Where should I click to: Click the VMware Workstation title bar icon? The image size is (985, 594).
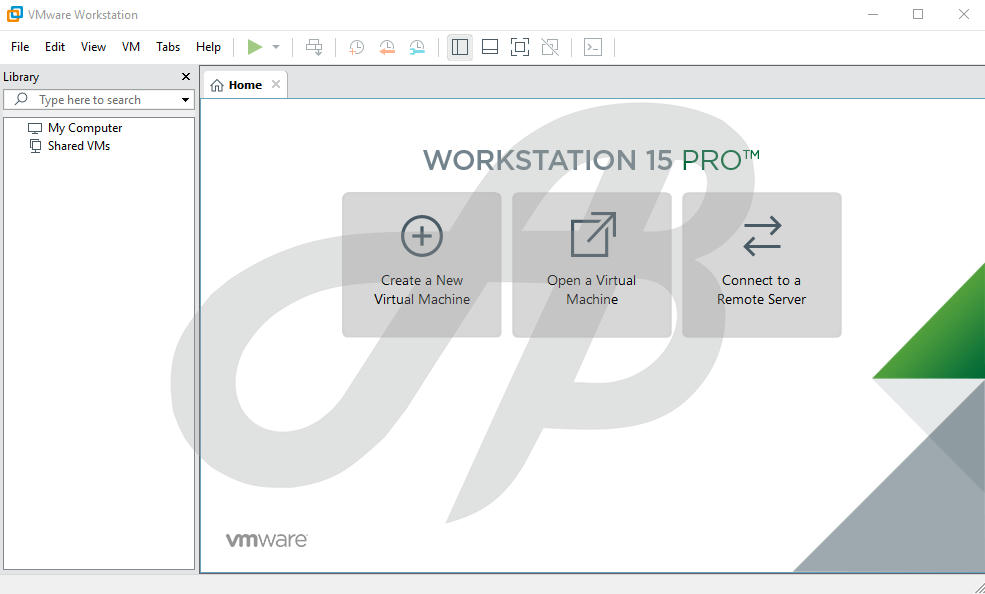pos(14,14)
